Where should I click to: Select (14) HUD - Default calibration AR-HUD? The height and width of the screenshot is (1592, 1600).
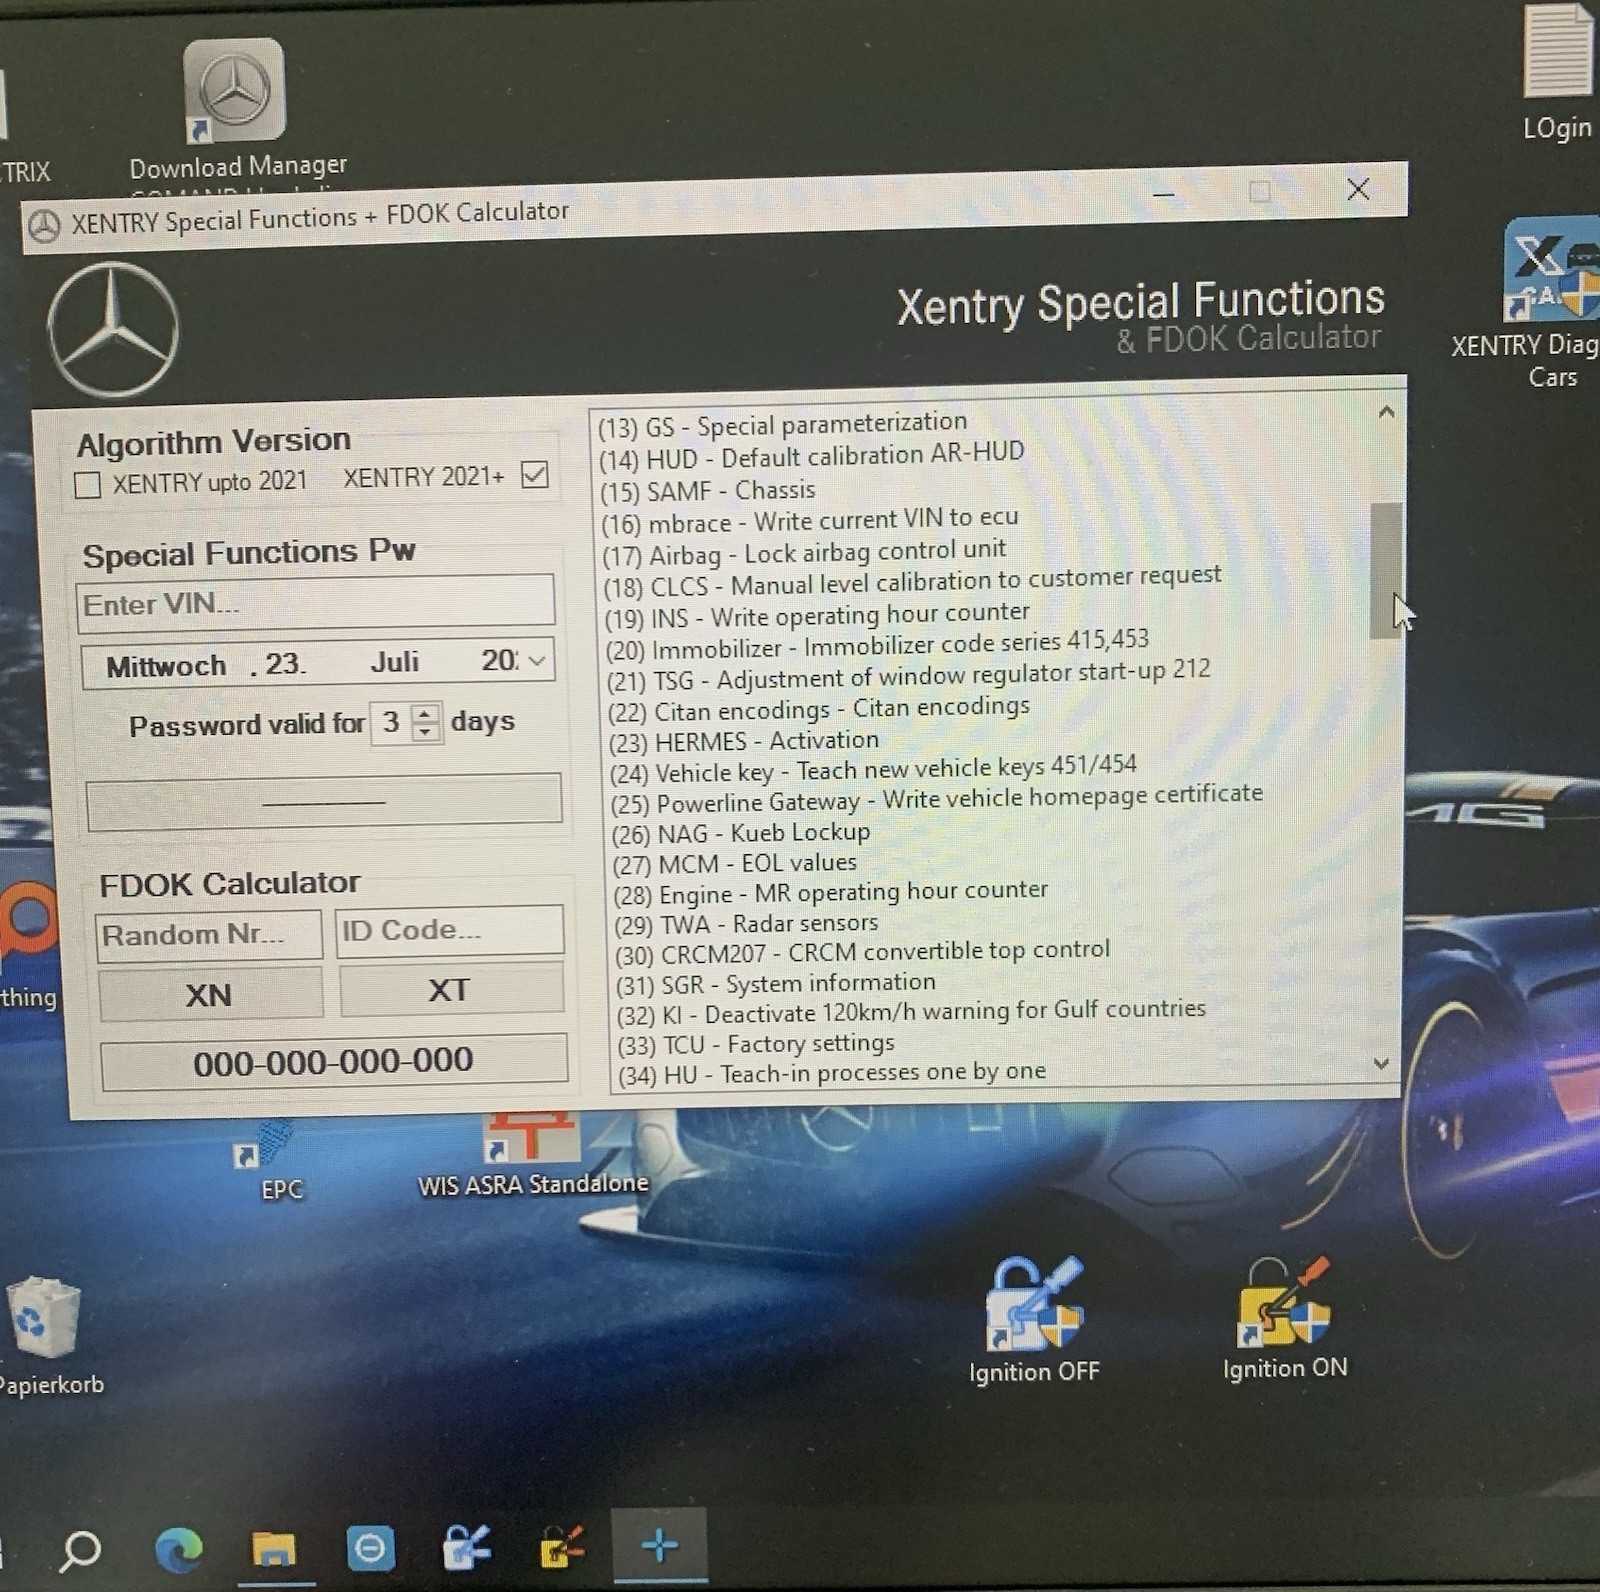point(812,456)
